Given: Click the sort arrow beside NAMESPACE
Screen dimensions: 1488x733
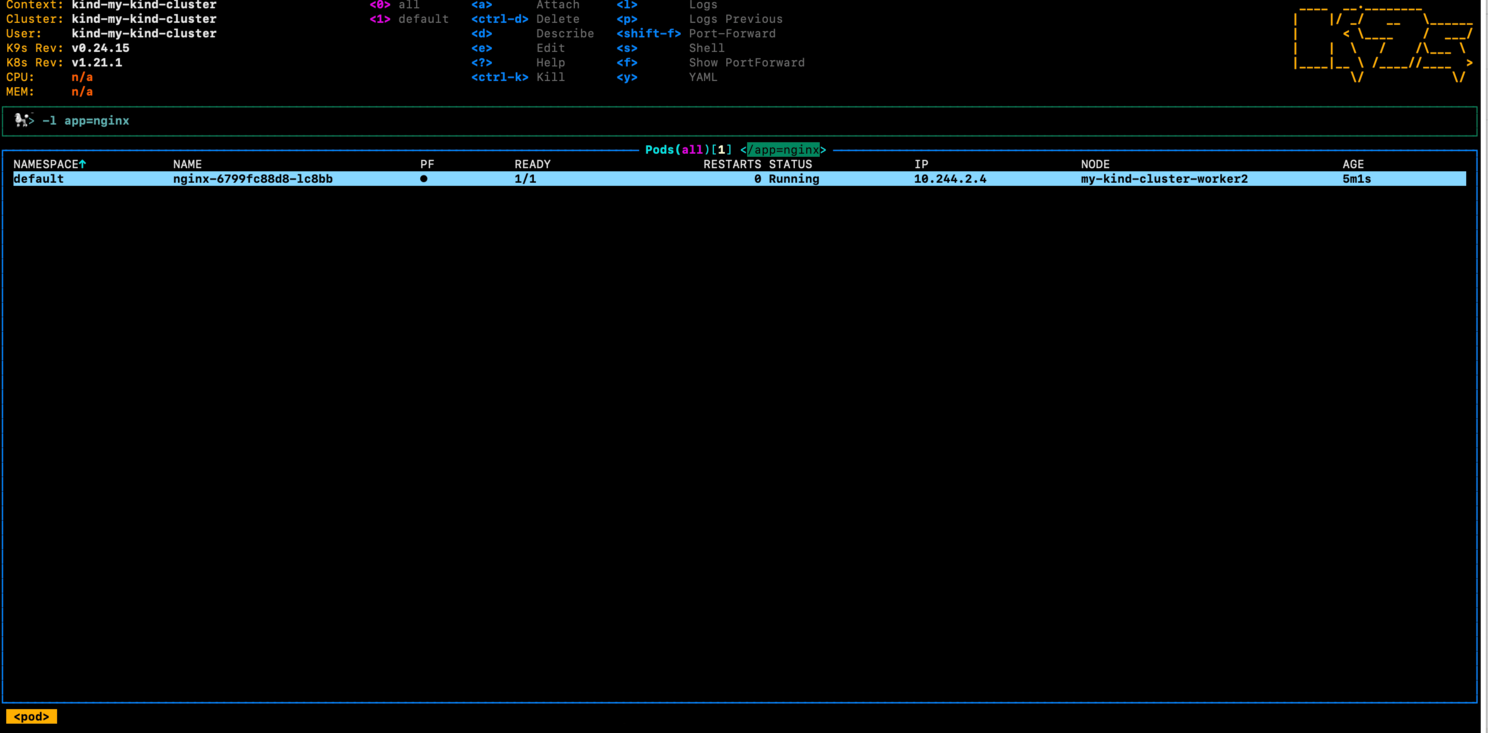Looking at the screenshot, I should pos(83,164).
